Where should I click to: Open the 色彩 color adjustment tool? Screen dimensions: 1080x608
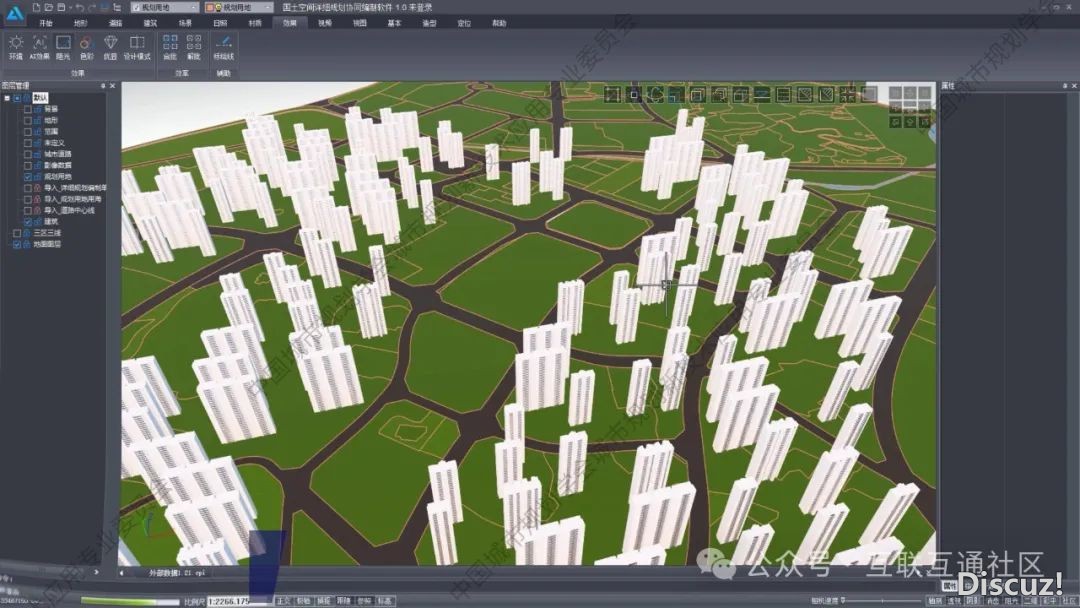coord(86,48)
